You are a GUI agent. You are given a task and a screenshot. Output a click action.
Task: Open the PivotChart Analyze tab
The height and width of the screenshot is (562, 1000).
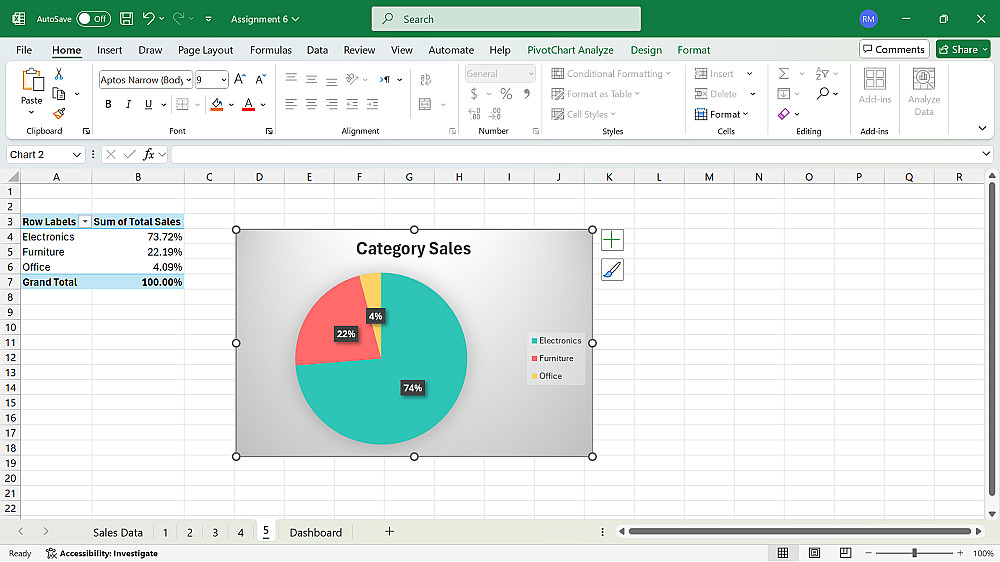570,50
